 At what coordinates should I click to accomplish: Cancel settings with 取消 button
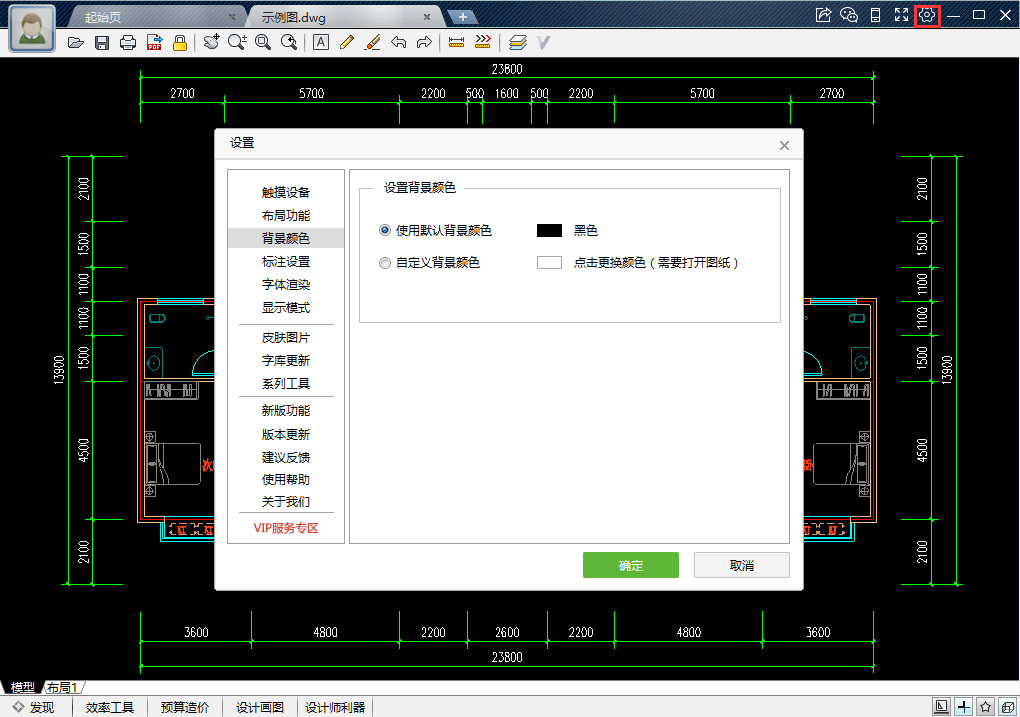(742, 565)
